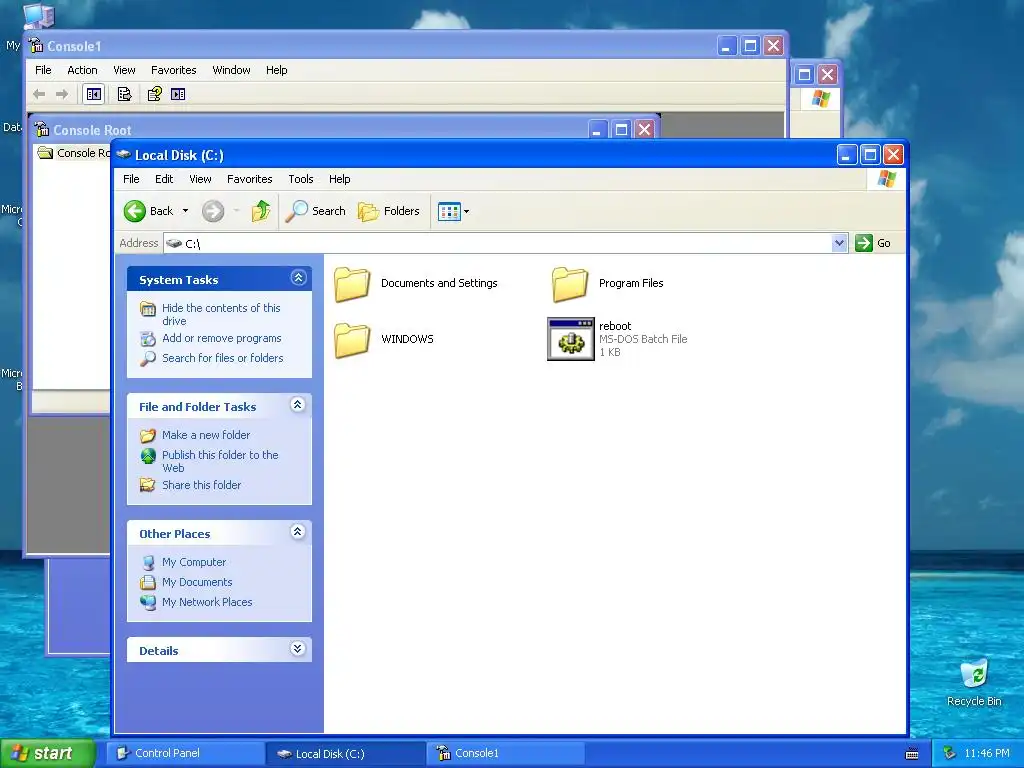This screenshot has width=1024, height=768.
Task: Open Favorites menu in Local Disk window
Action: pos(249,179)
